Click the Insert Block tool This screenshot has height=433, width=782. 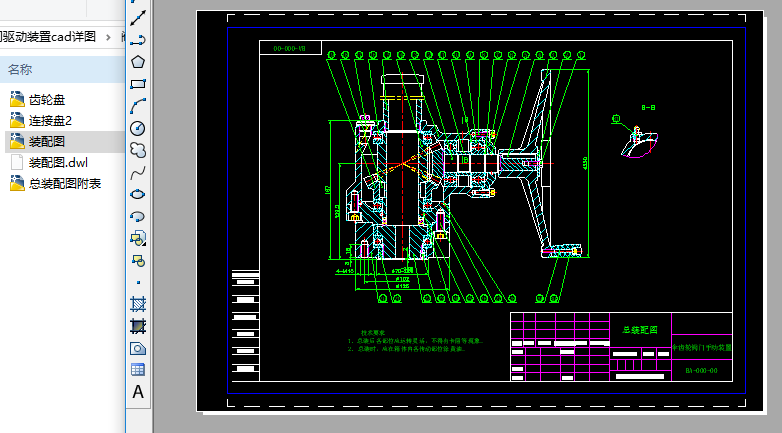(x=138, y=238)
